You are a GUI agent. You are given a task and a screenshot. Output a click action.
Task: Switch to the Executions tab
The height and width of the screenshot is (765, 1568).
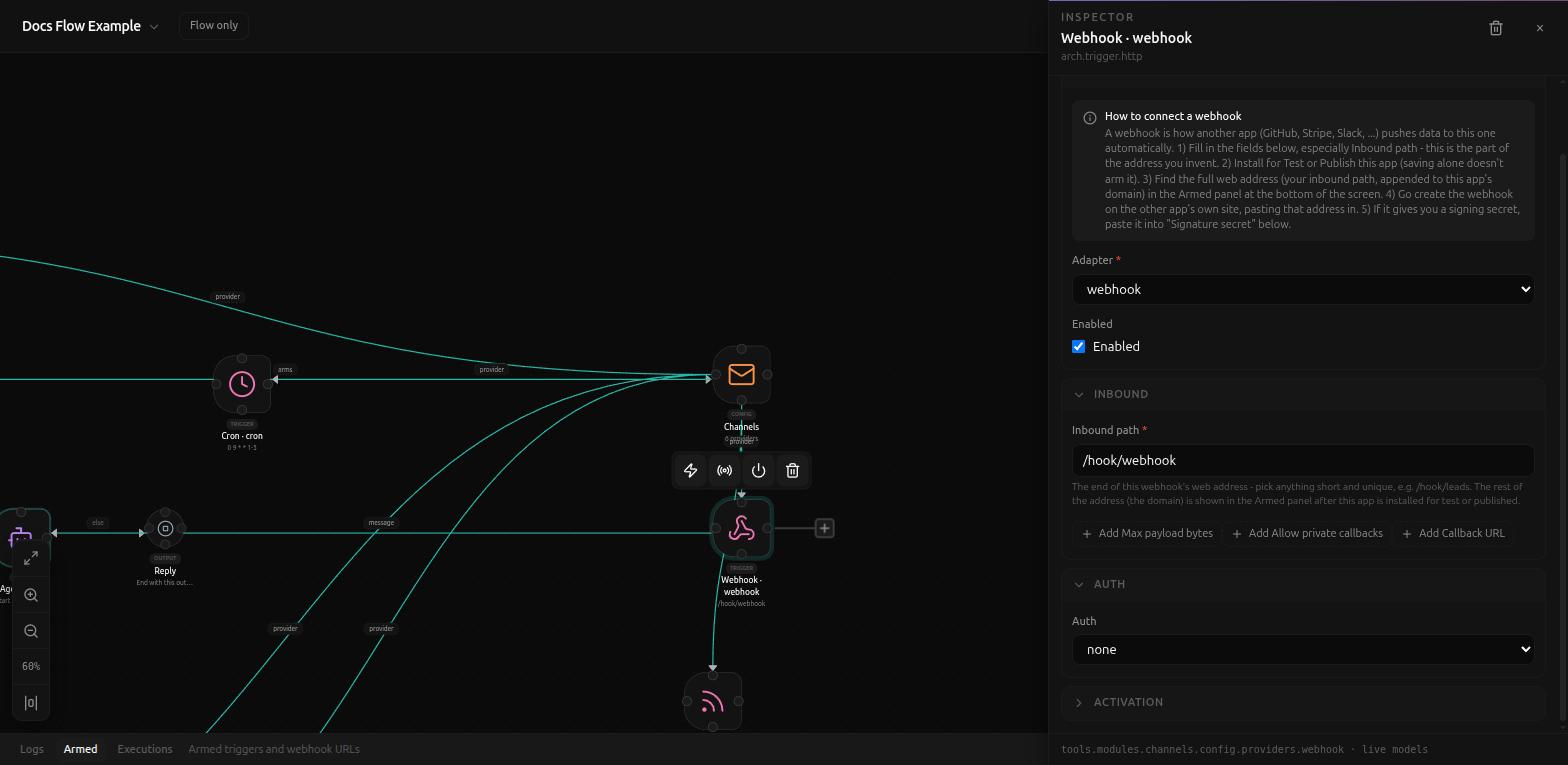coord(145,749)
